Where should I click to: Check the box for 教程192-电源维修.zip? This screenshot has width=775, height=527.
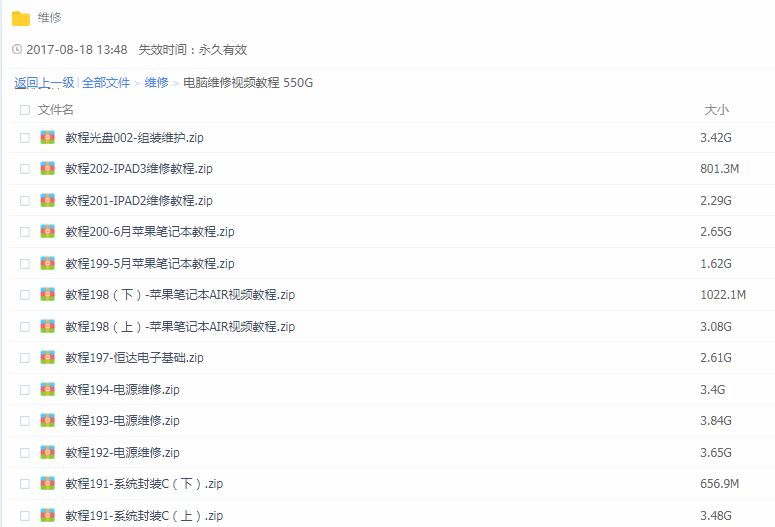click(25, 453)
